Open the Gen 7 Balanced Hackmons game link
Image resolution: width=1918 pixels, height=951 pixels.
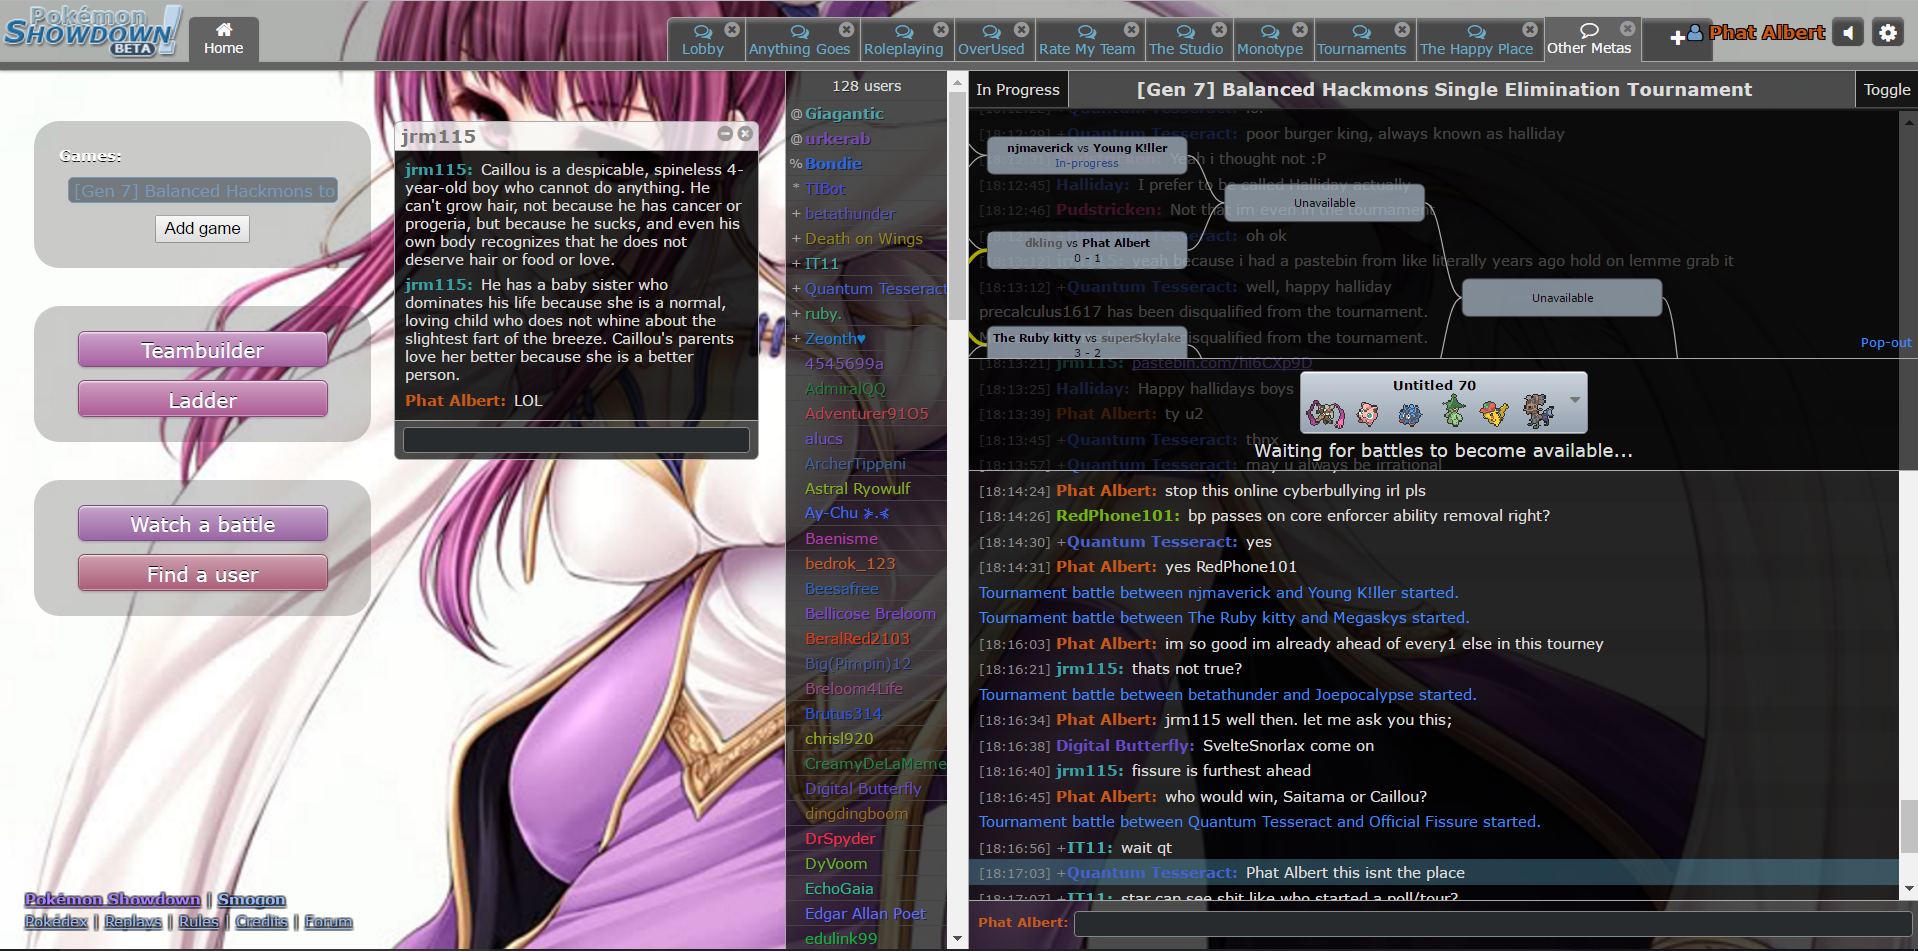pos(203,190)
